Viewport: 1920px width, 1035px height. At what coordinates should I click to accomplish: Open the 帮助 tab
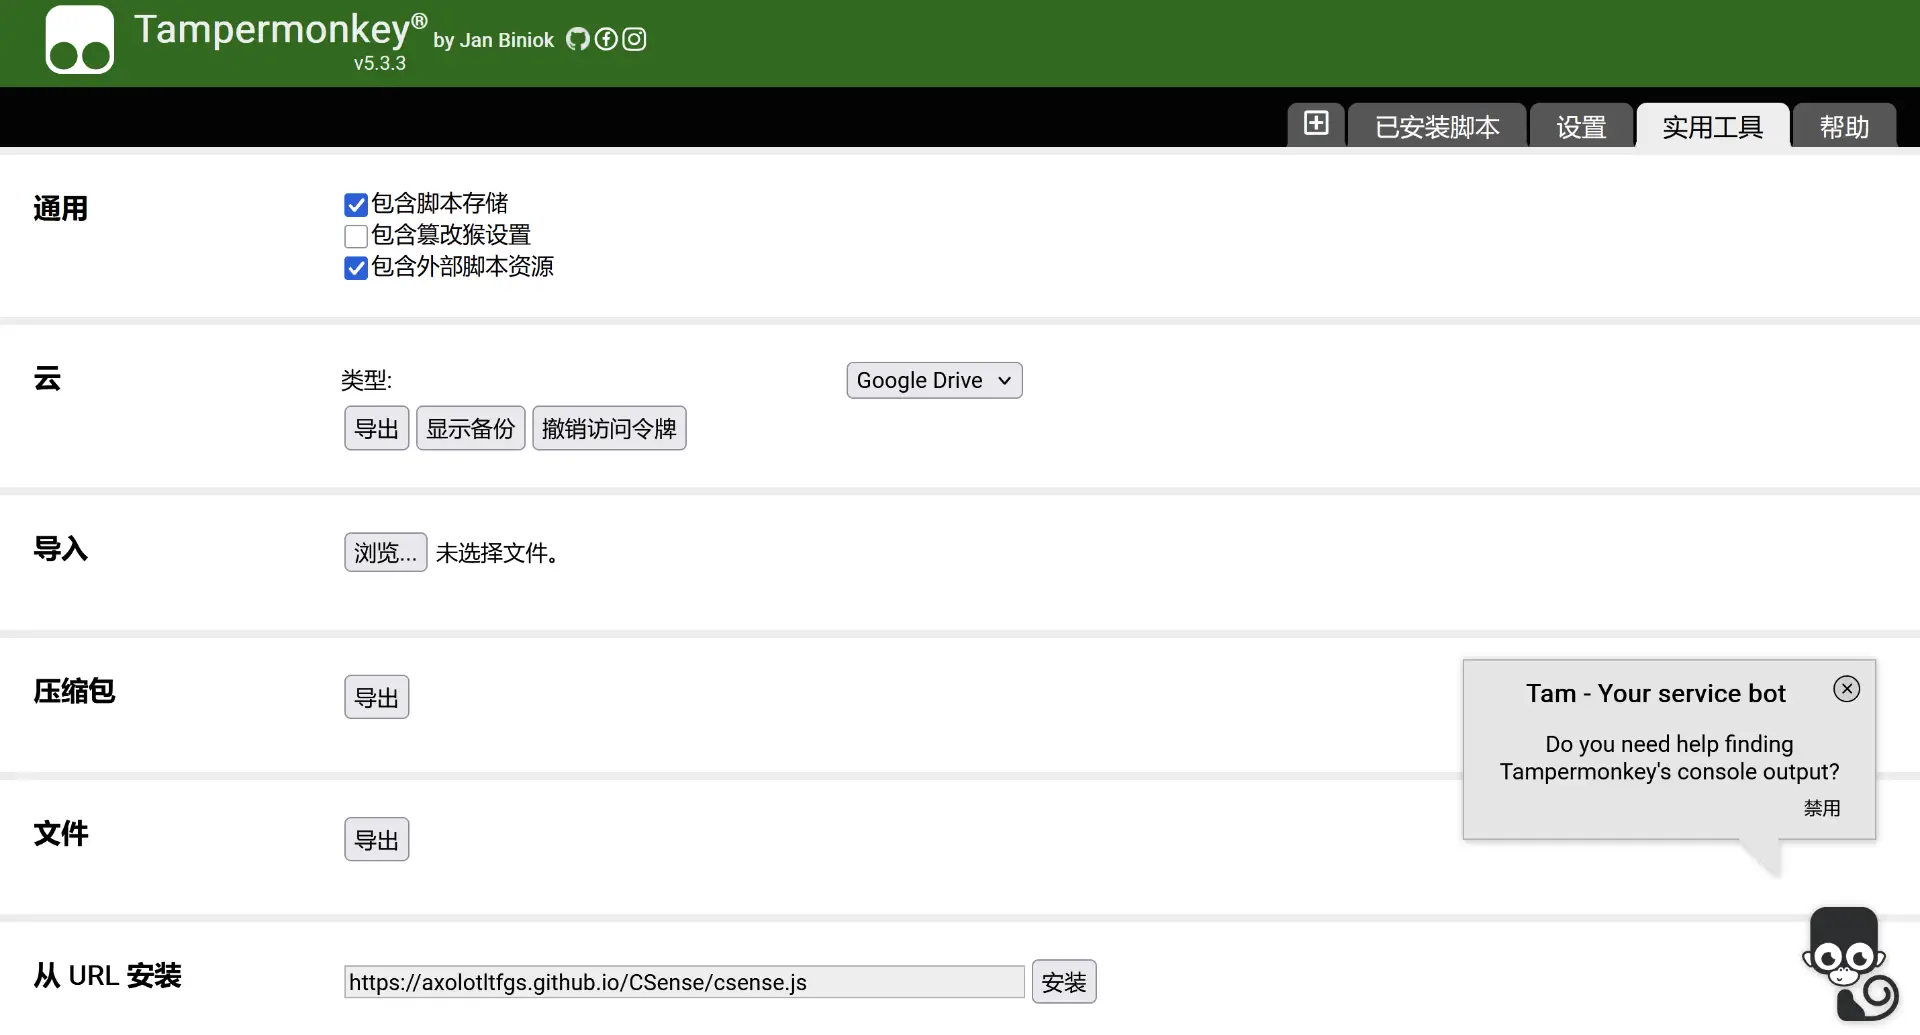(x=1844, y=126)
